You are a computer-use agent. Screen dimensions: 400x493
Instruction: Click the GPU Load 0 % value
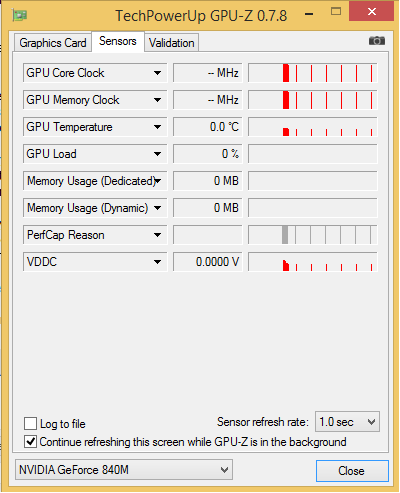click(208, 154)
